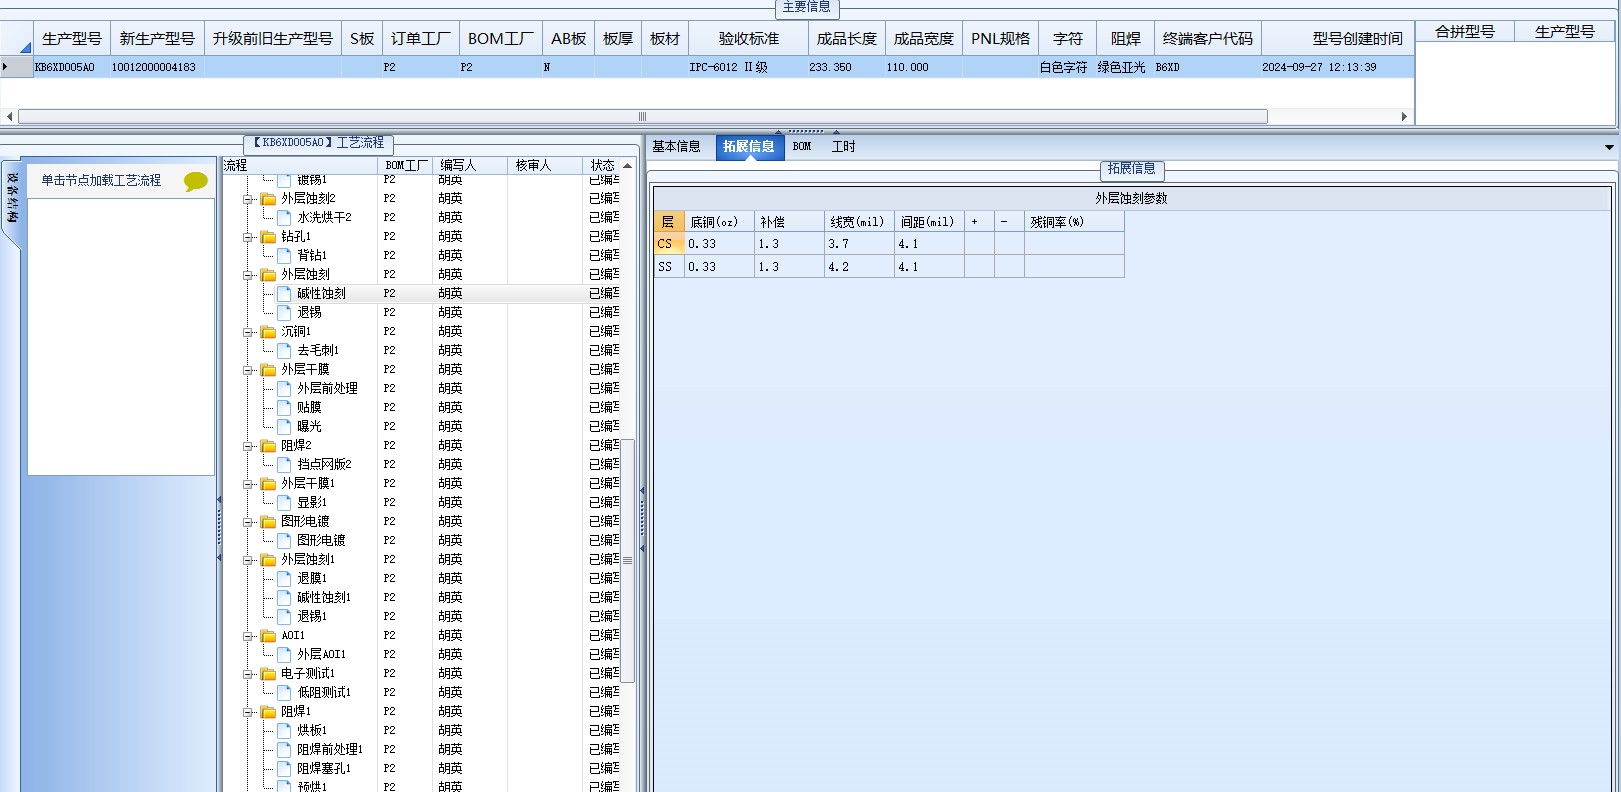Click the 合拼型号 column header
This screenshot has height=792, width=1621.
[x=1465, y=32]
